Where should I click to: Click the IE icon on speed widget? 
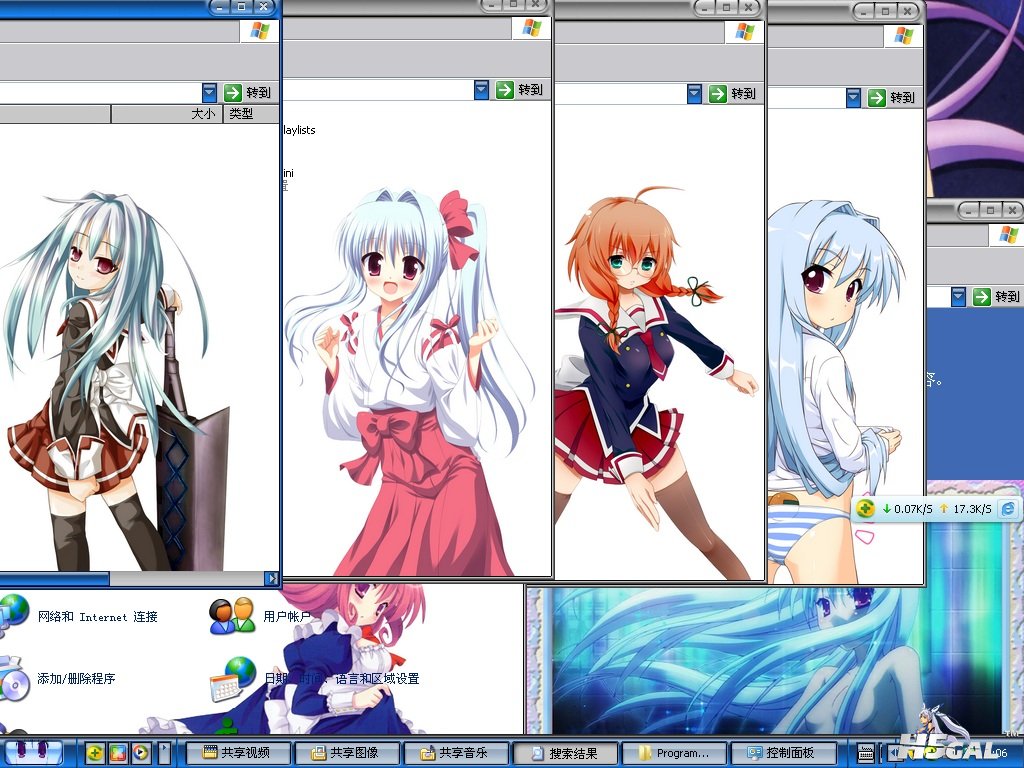click(1008, 509)
